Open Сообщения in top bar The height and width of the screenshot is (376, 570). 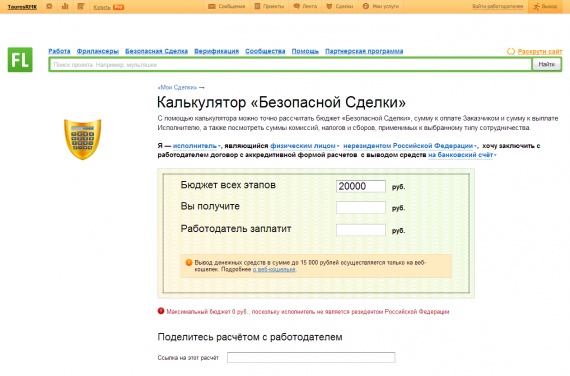tap(226, 6)
